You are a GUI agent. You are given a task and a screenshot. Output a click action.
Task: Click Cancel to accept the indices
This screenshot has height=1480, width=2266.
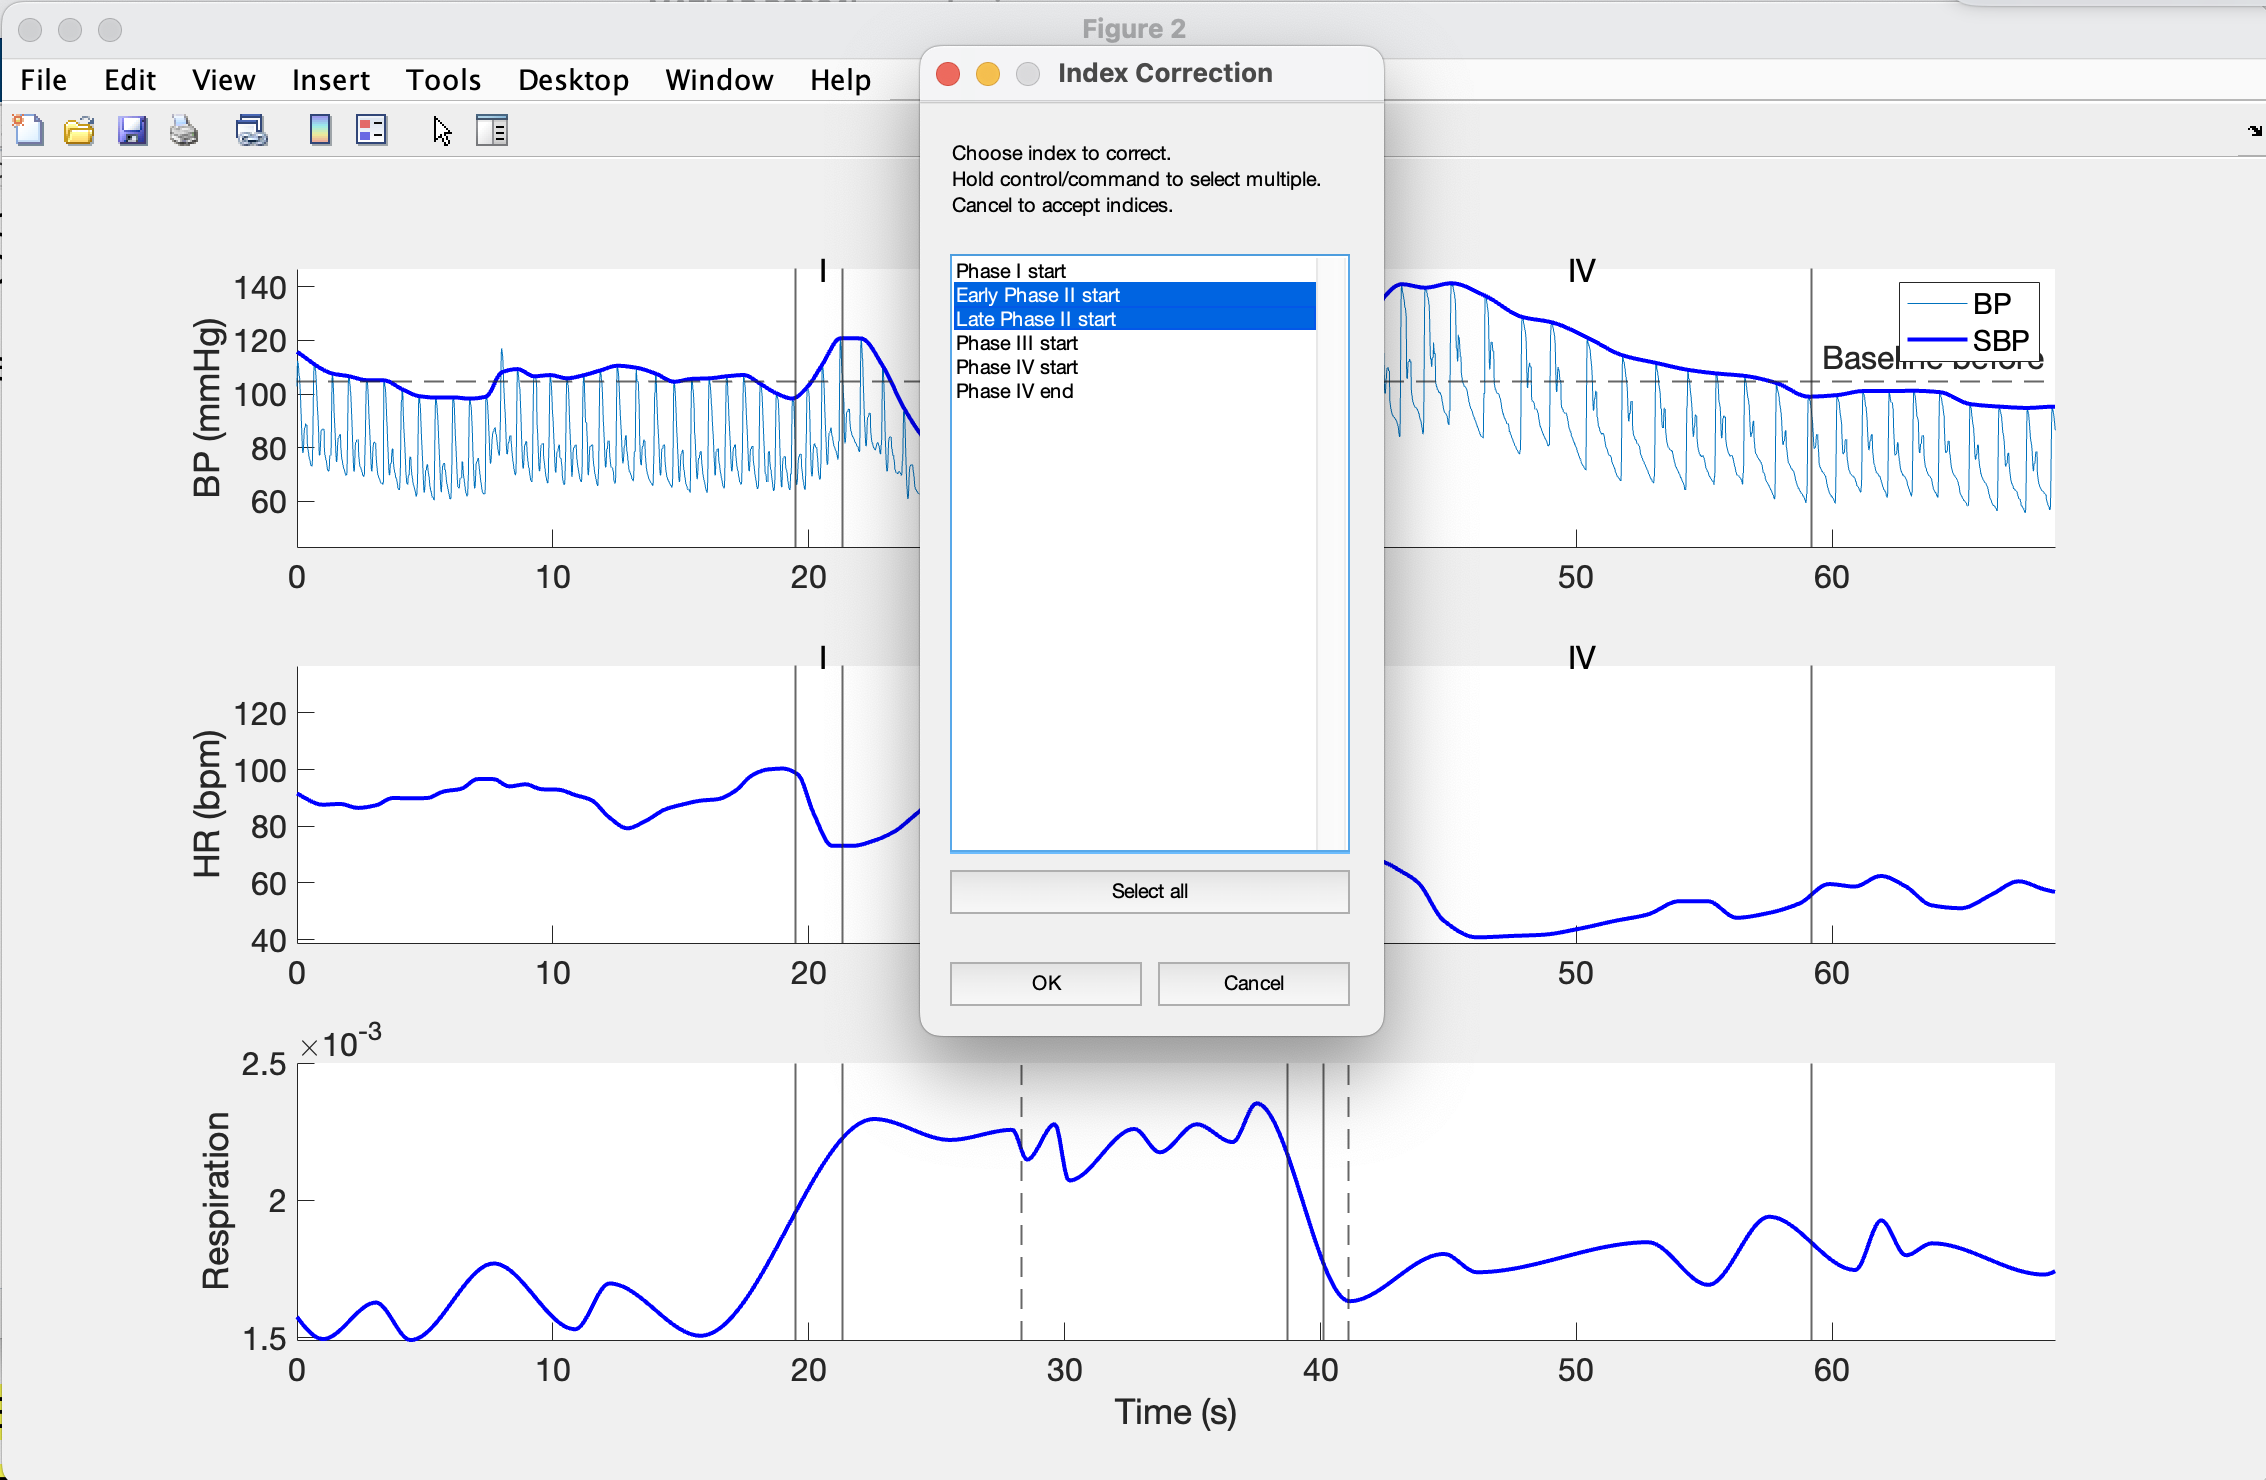[x=1253, y=983]
